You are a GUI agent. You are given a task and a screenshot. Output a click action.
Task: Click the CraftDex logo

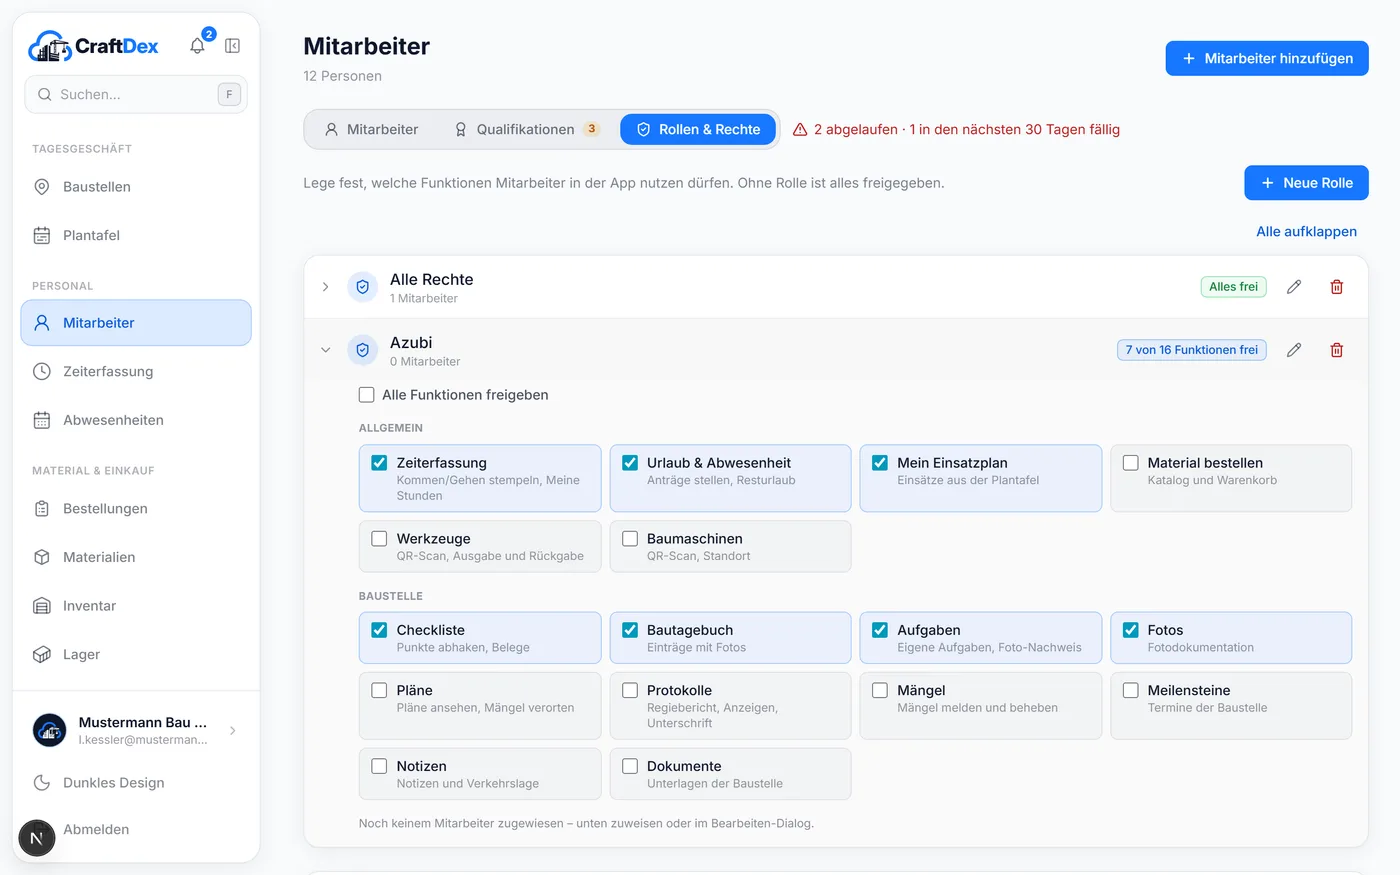[x=93, y=46]
